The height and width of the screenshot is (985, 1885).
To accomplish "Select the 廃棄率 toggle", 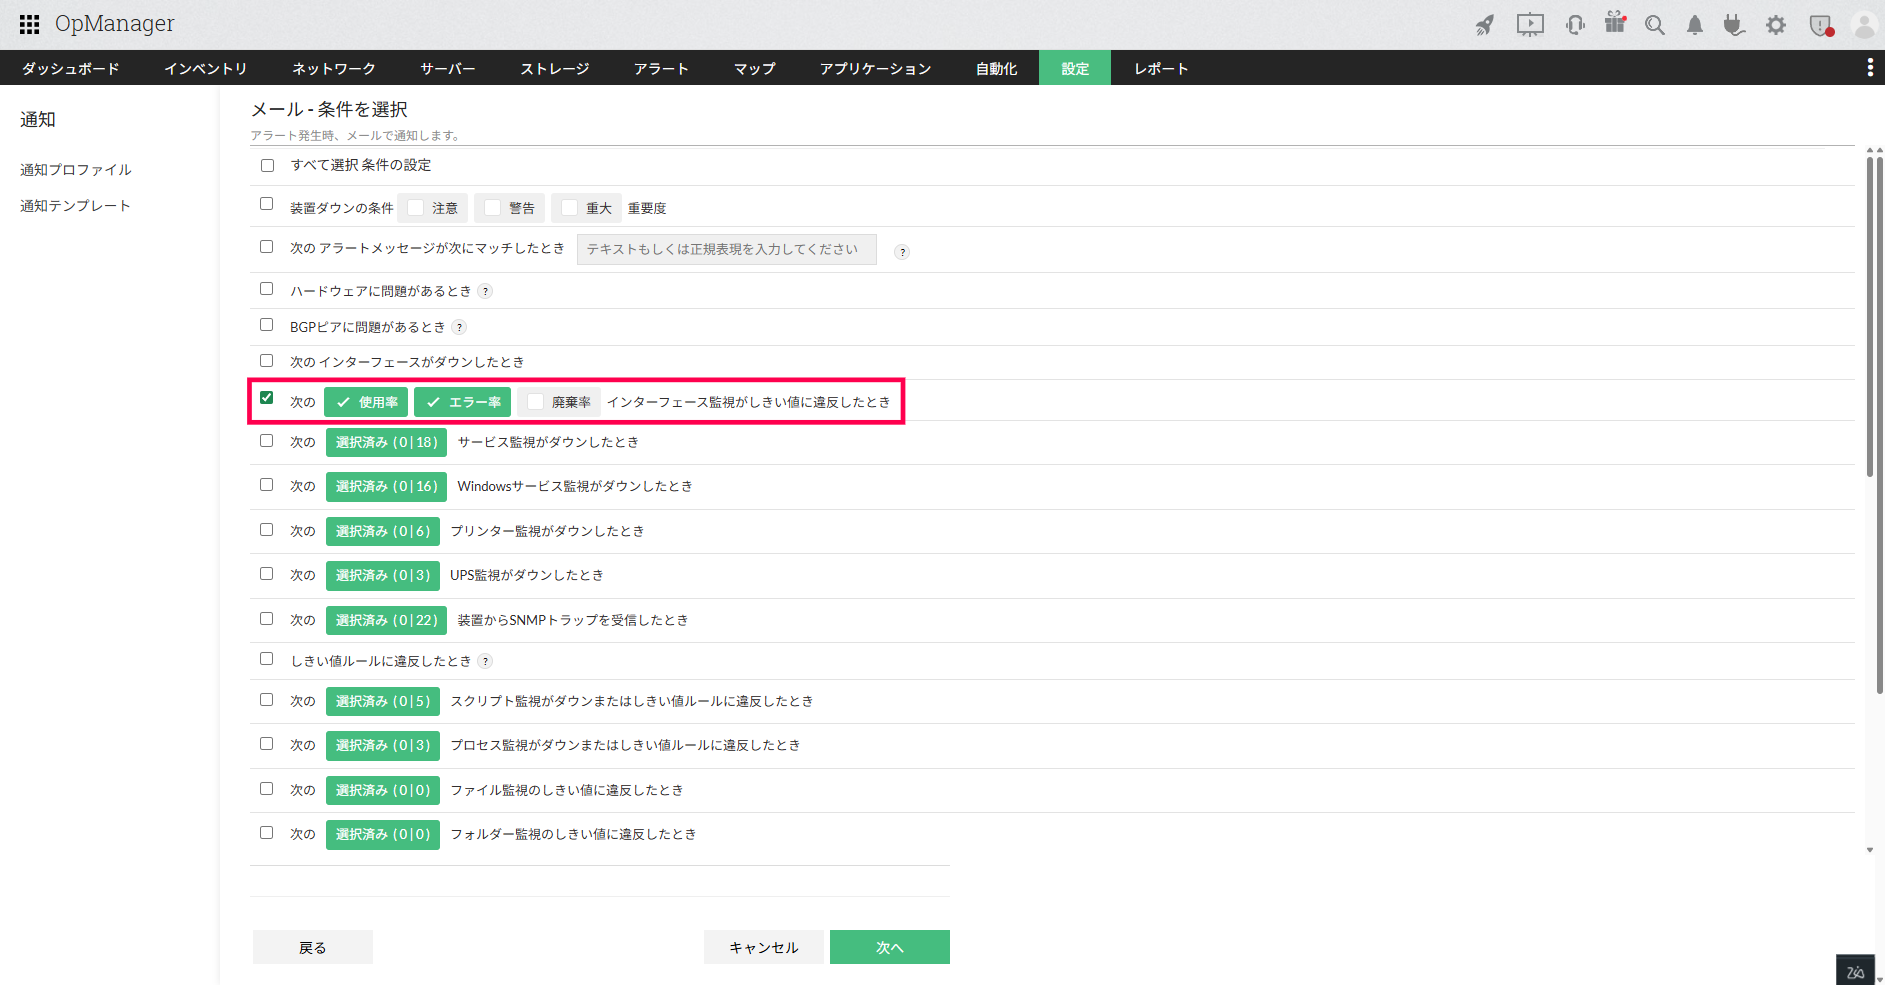I will [559, 402].
